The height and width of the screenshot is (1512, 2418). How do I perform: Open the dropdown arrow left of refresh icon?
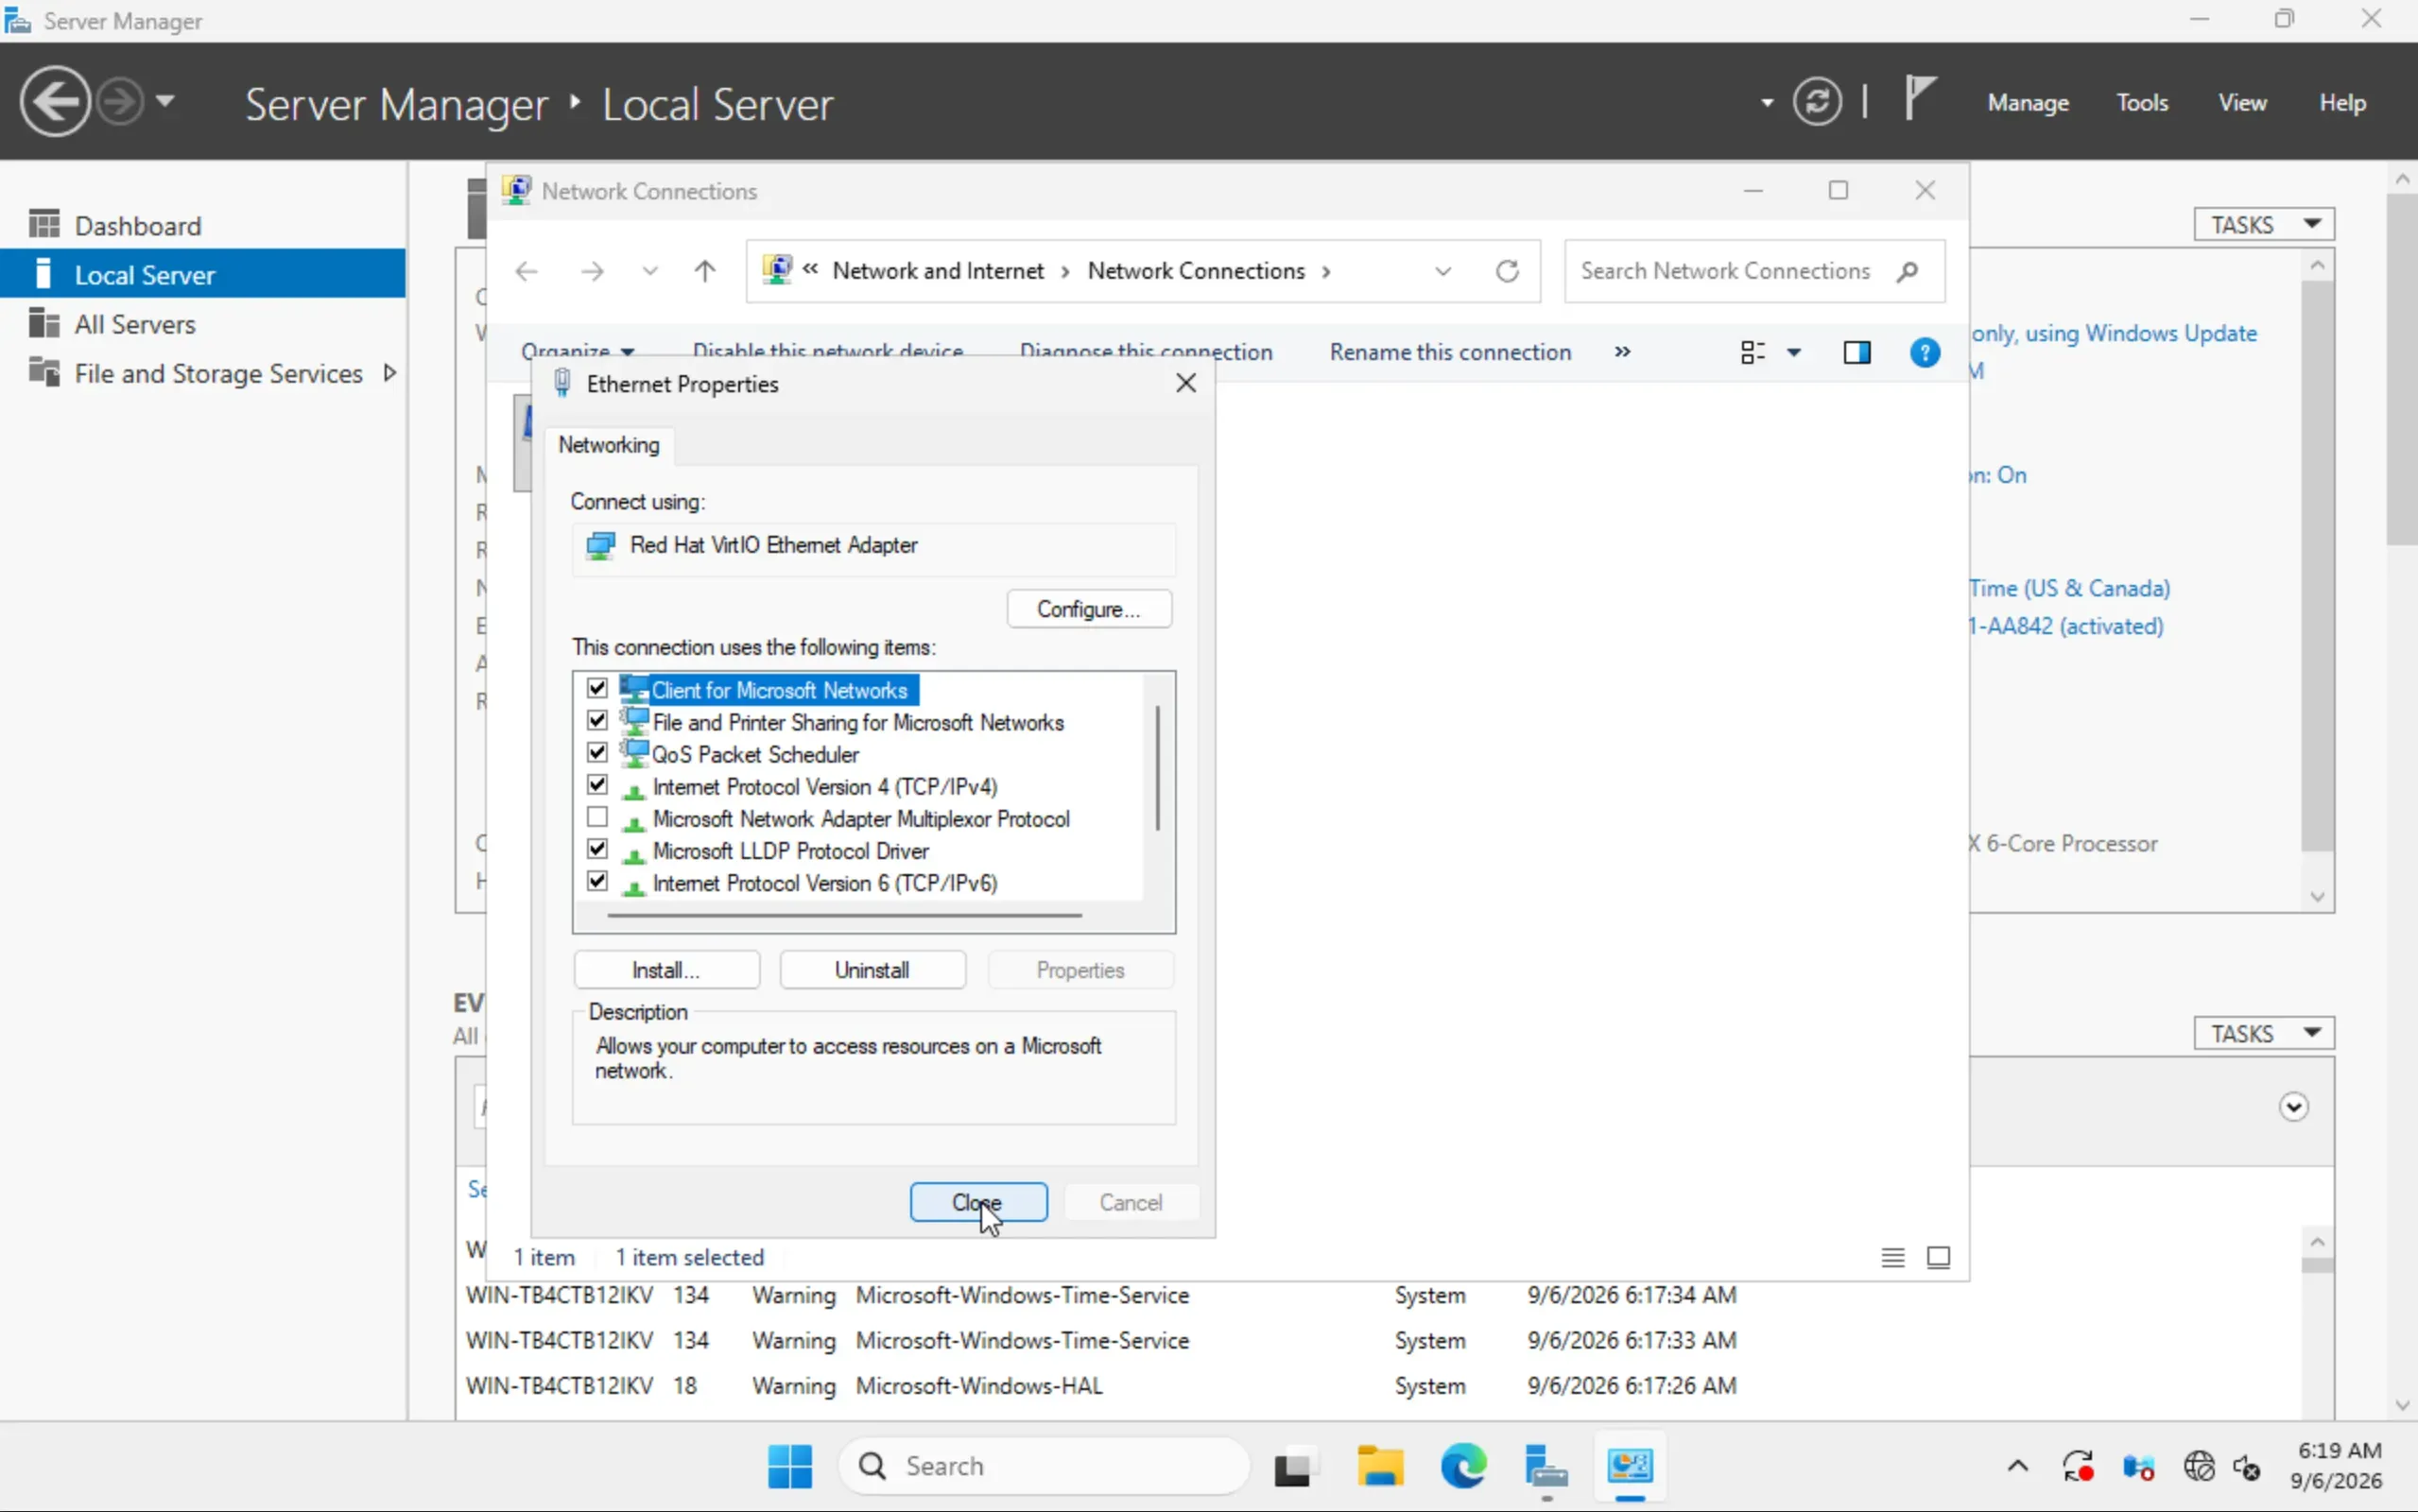1767,102
